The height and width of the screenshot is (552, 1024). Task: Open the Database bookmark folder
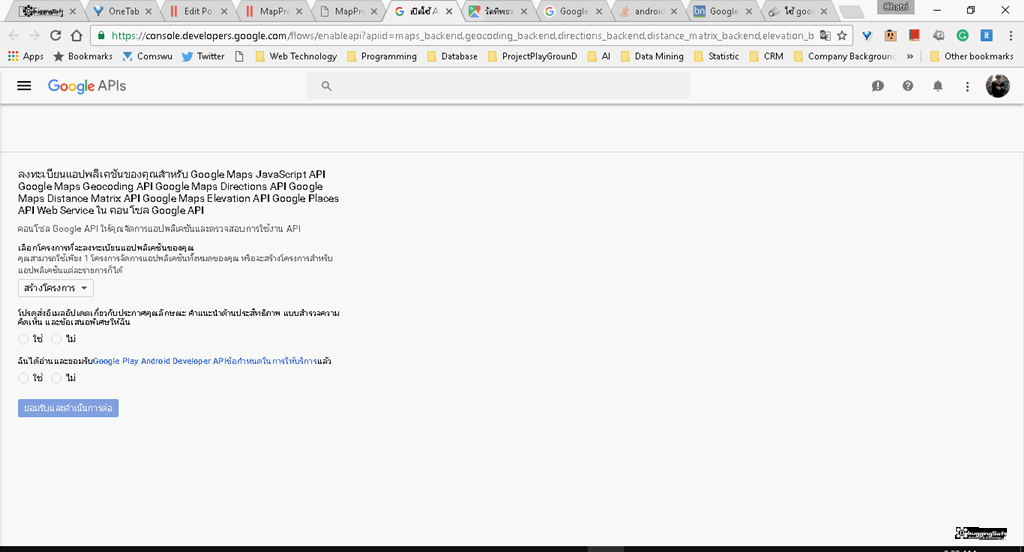(x=452, y=56)
